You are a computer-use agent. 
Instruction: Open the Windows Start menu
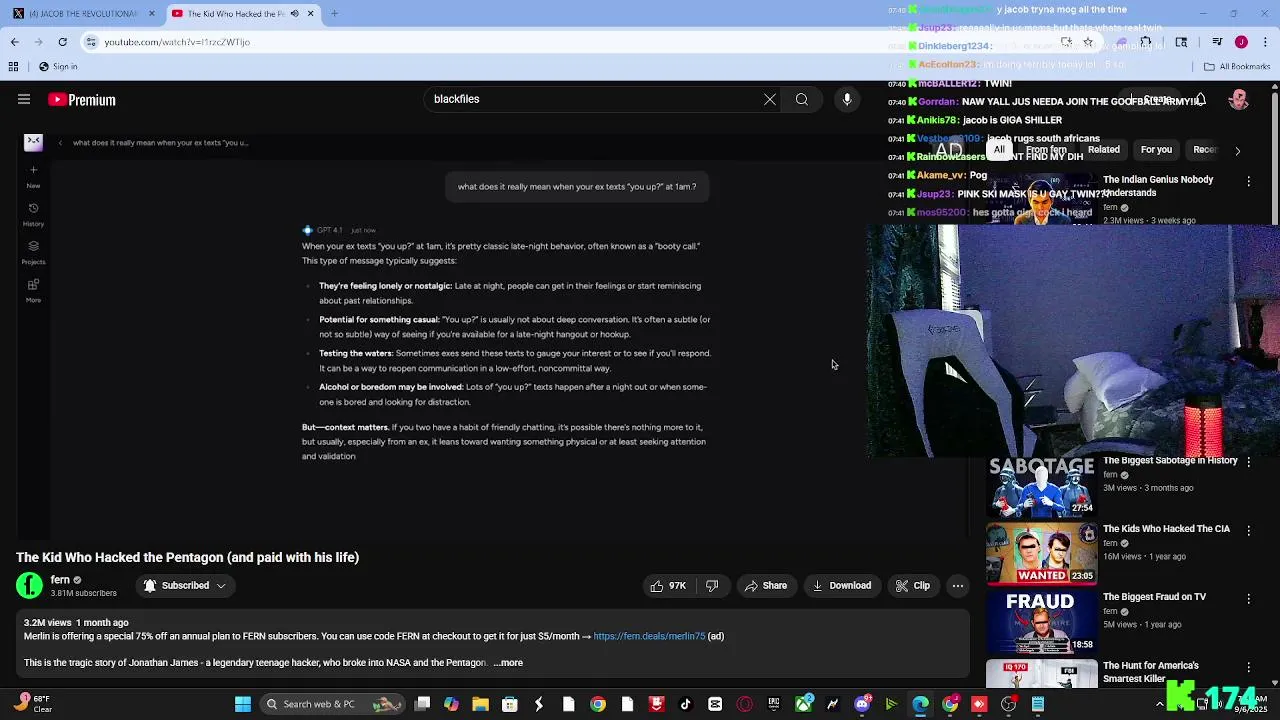coord(242,704)
